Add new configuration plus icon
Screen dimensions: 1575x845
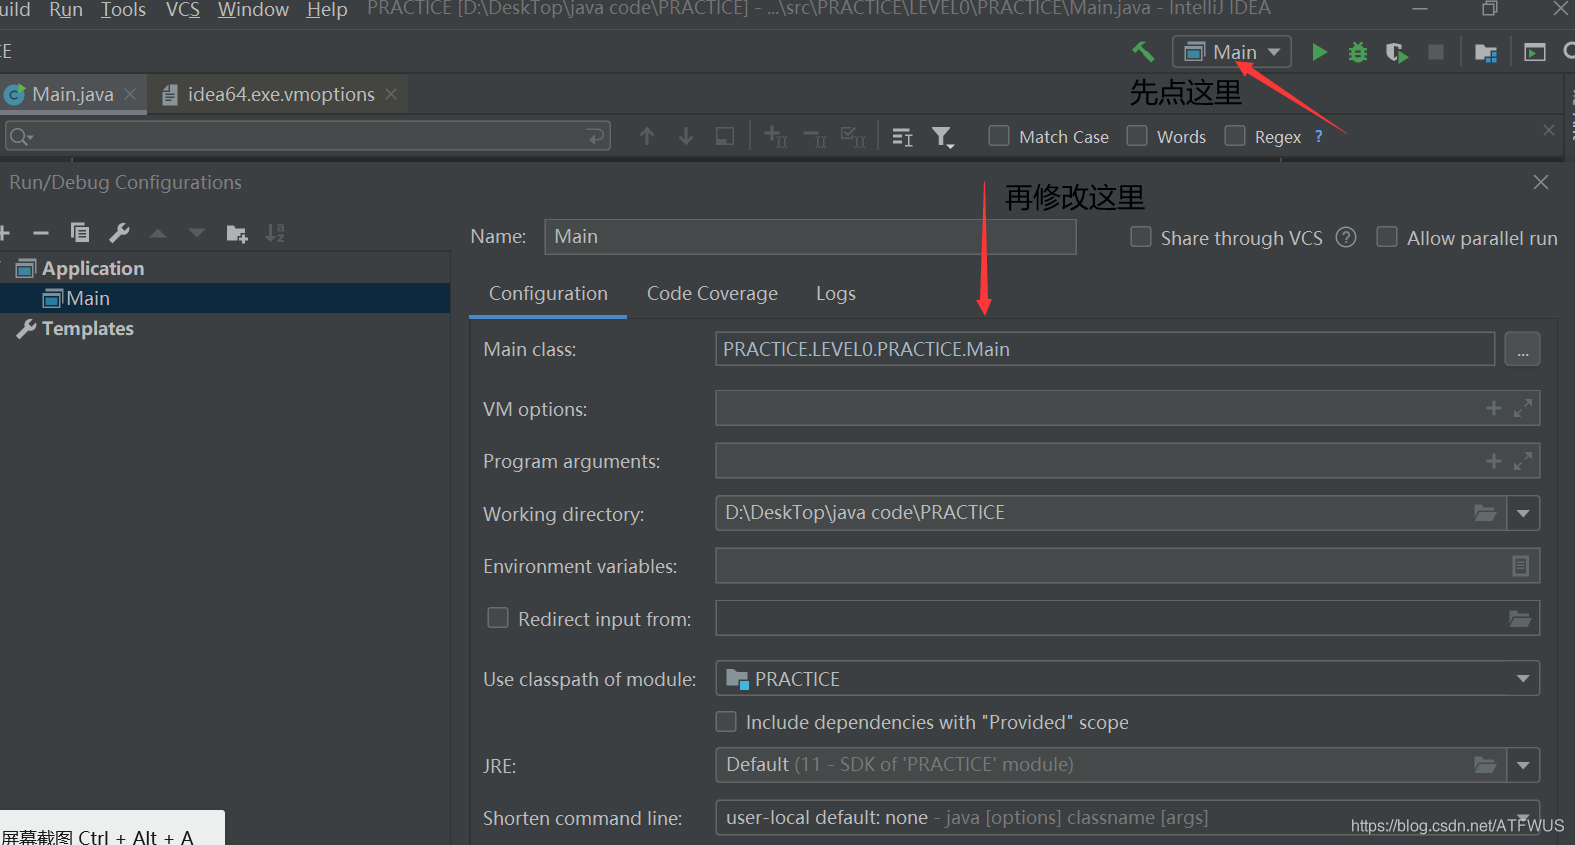pyautogui.click(x=4, y=233)
